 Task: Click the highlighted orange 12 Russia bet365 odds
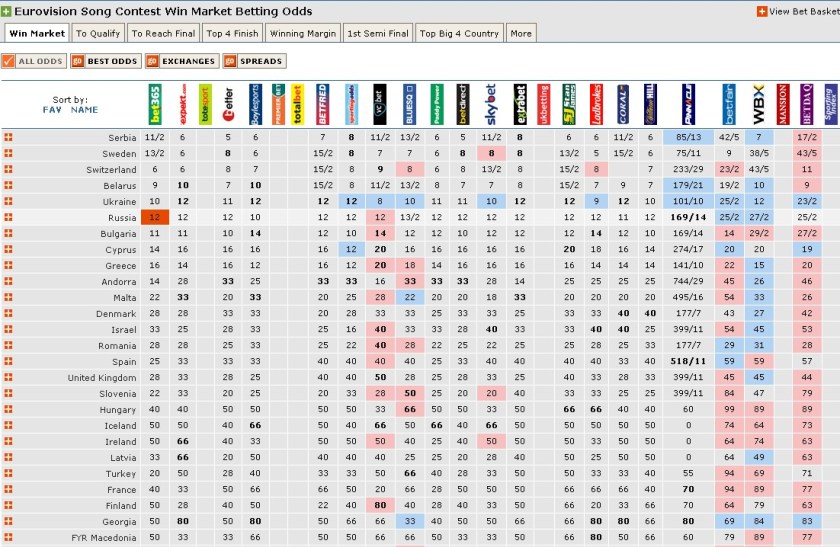coord(155,218)
